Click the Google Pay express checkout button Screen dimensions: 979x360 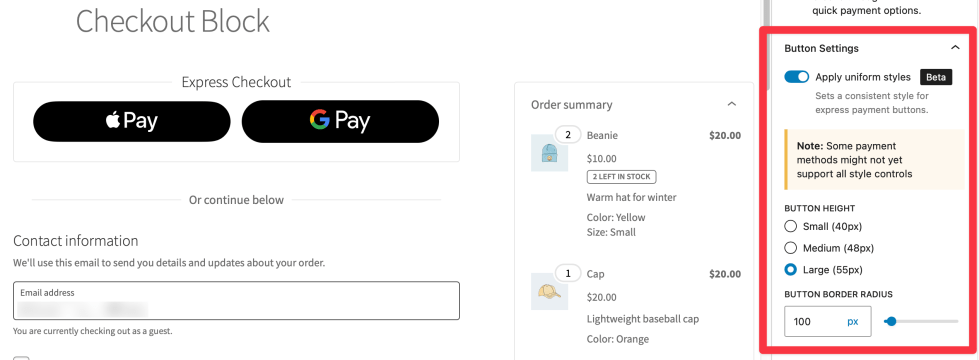340,122
